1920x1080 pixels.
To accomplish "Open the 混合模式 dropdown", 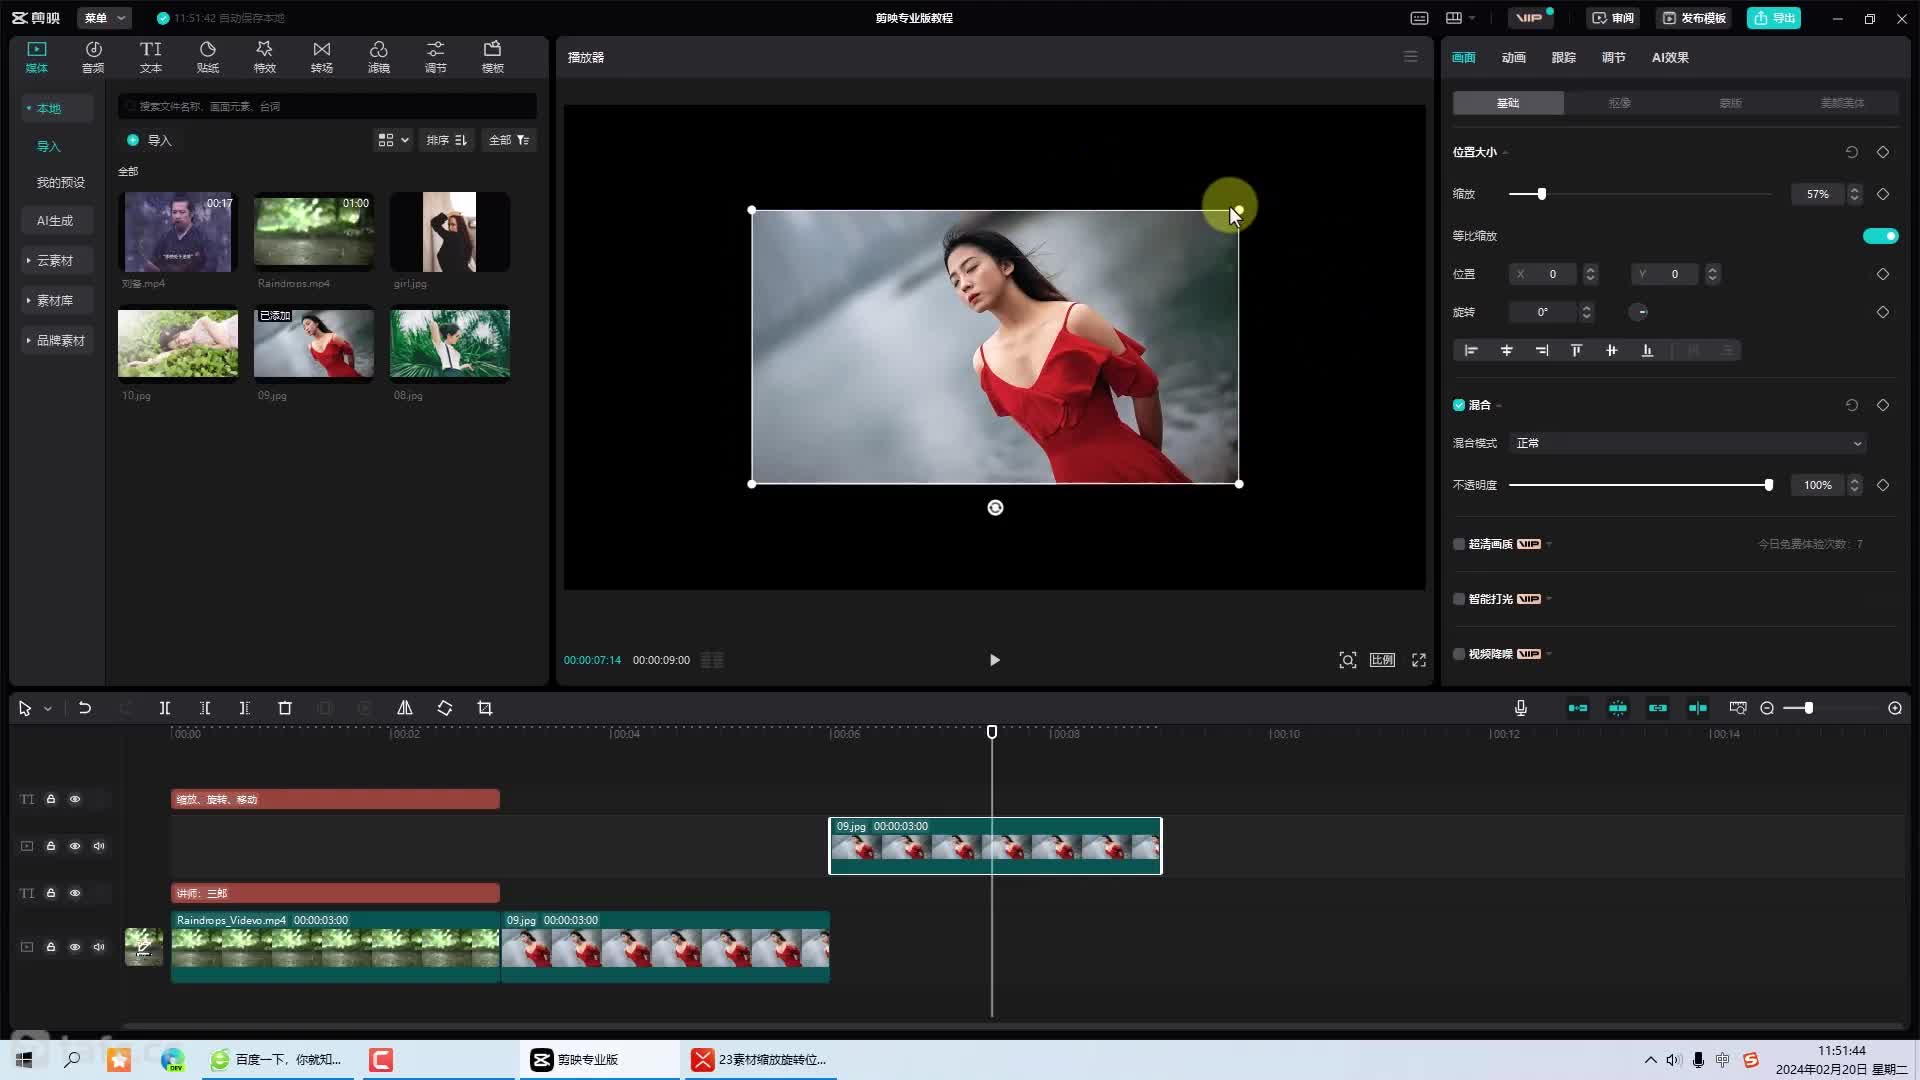I will click(1688, 443).
